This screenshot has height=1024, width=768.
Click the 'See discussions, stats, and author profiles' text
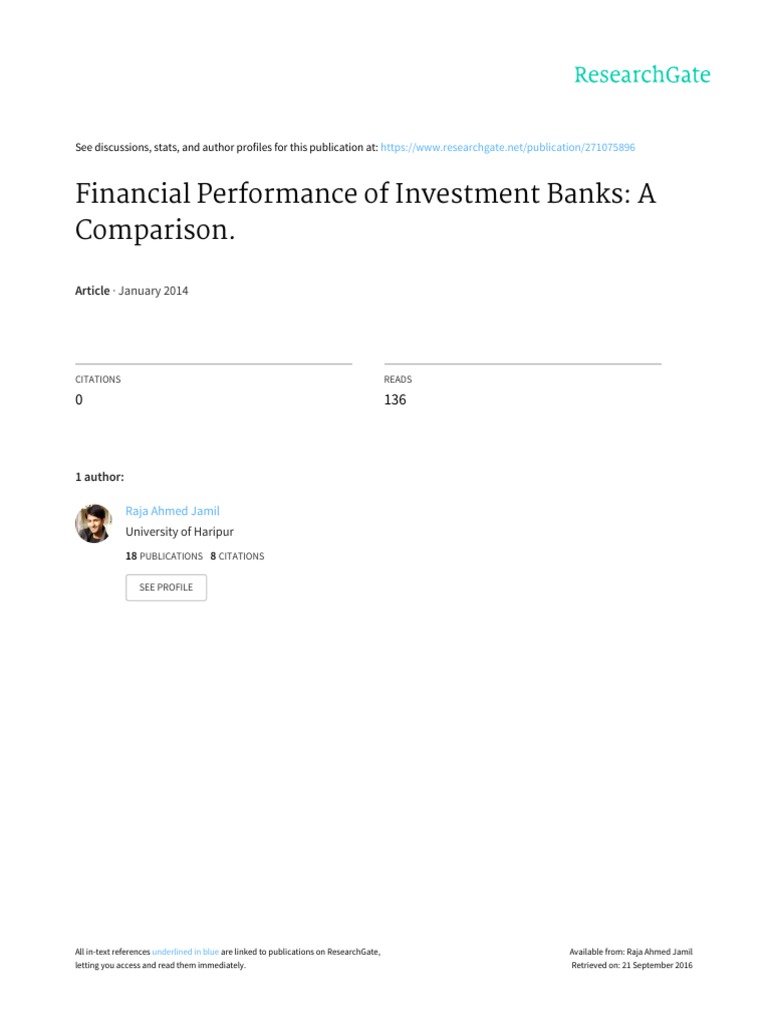point(226,148)
